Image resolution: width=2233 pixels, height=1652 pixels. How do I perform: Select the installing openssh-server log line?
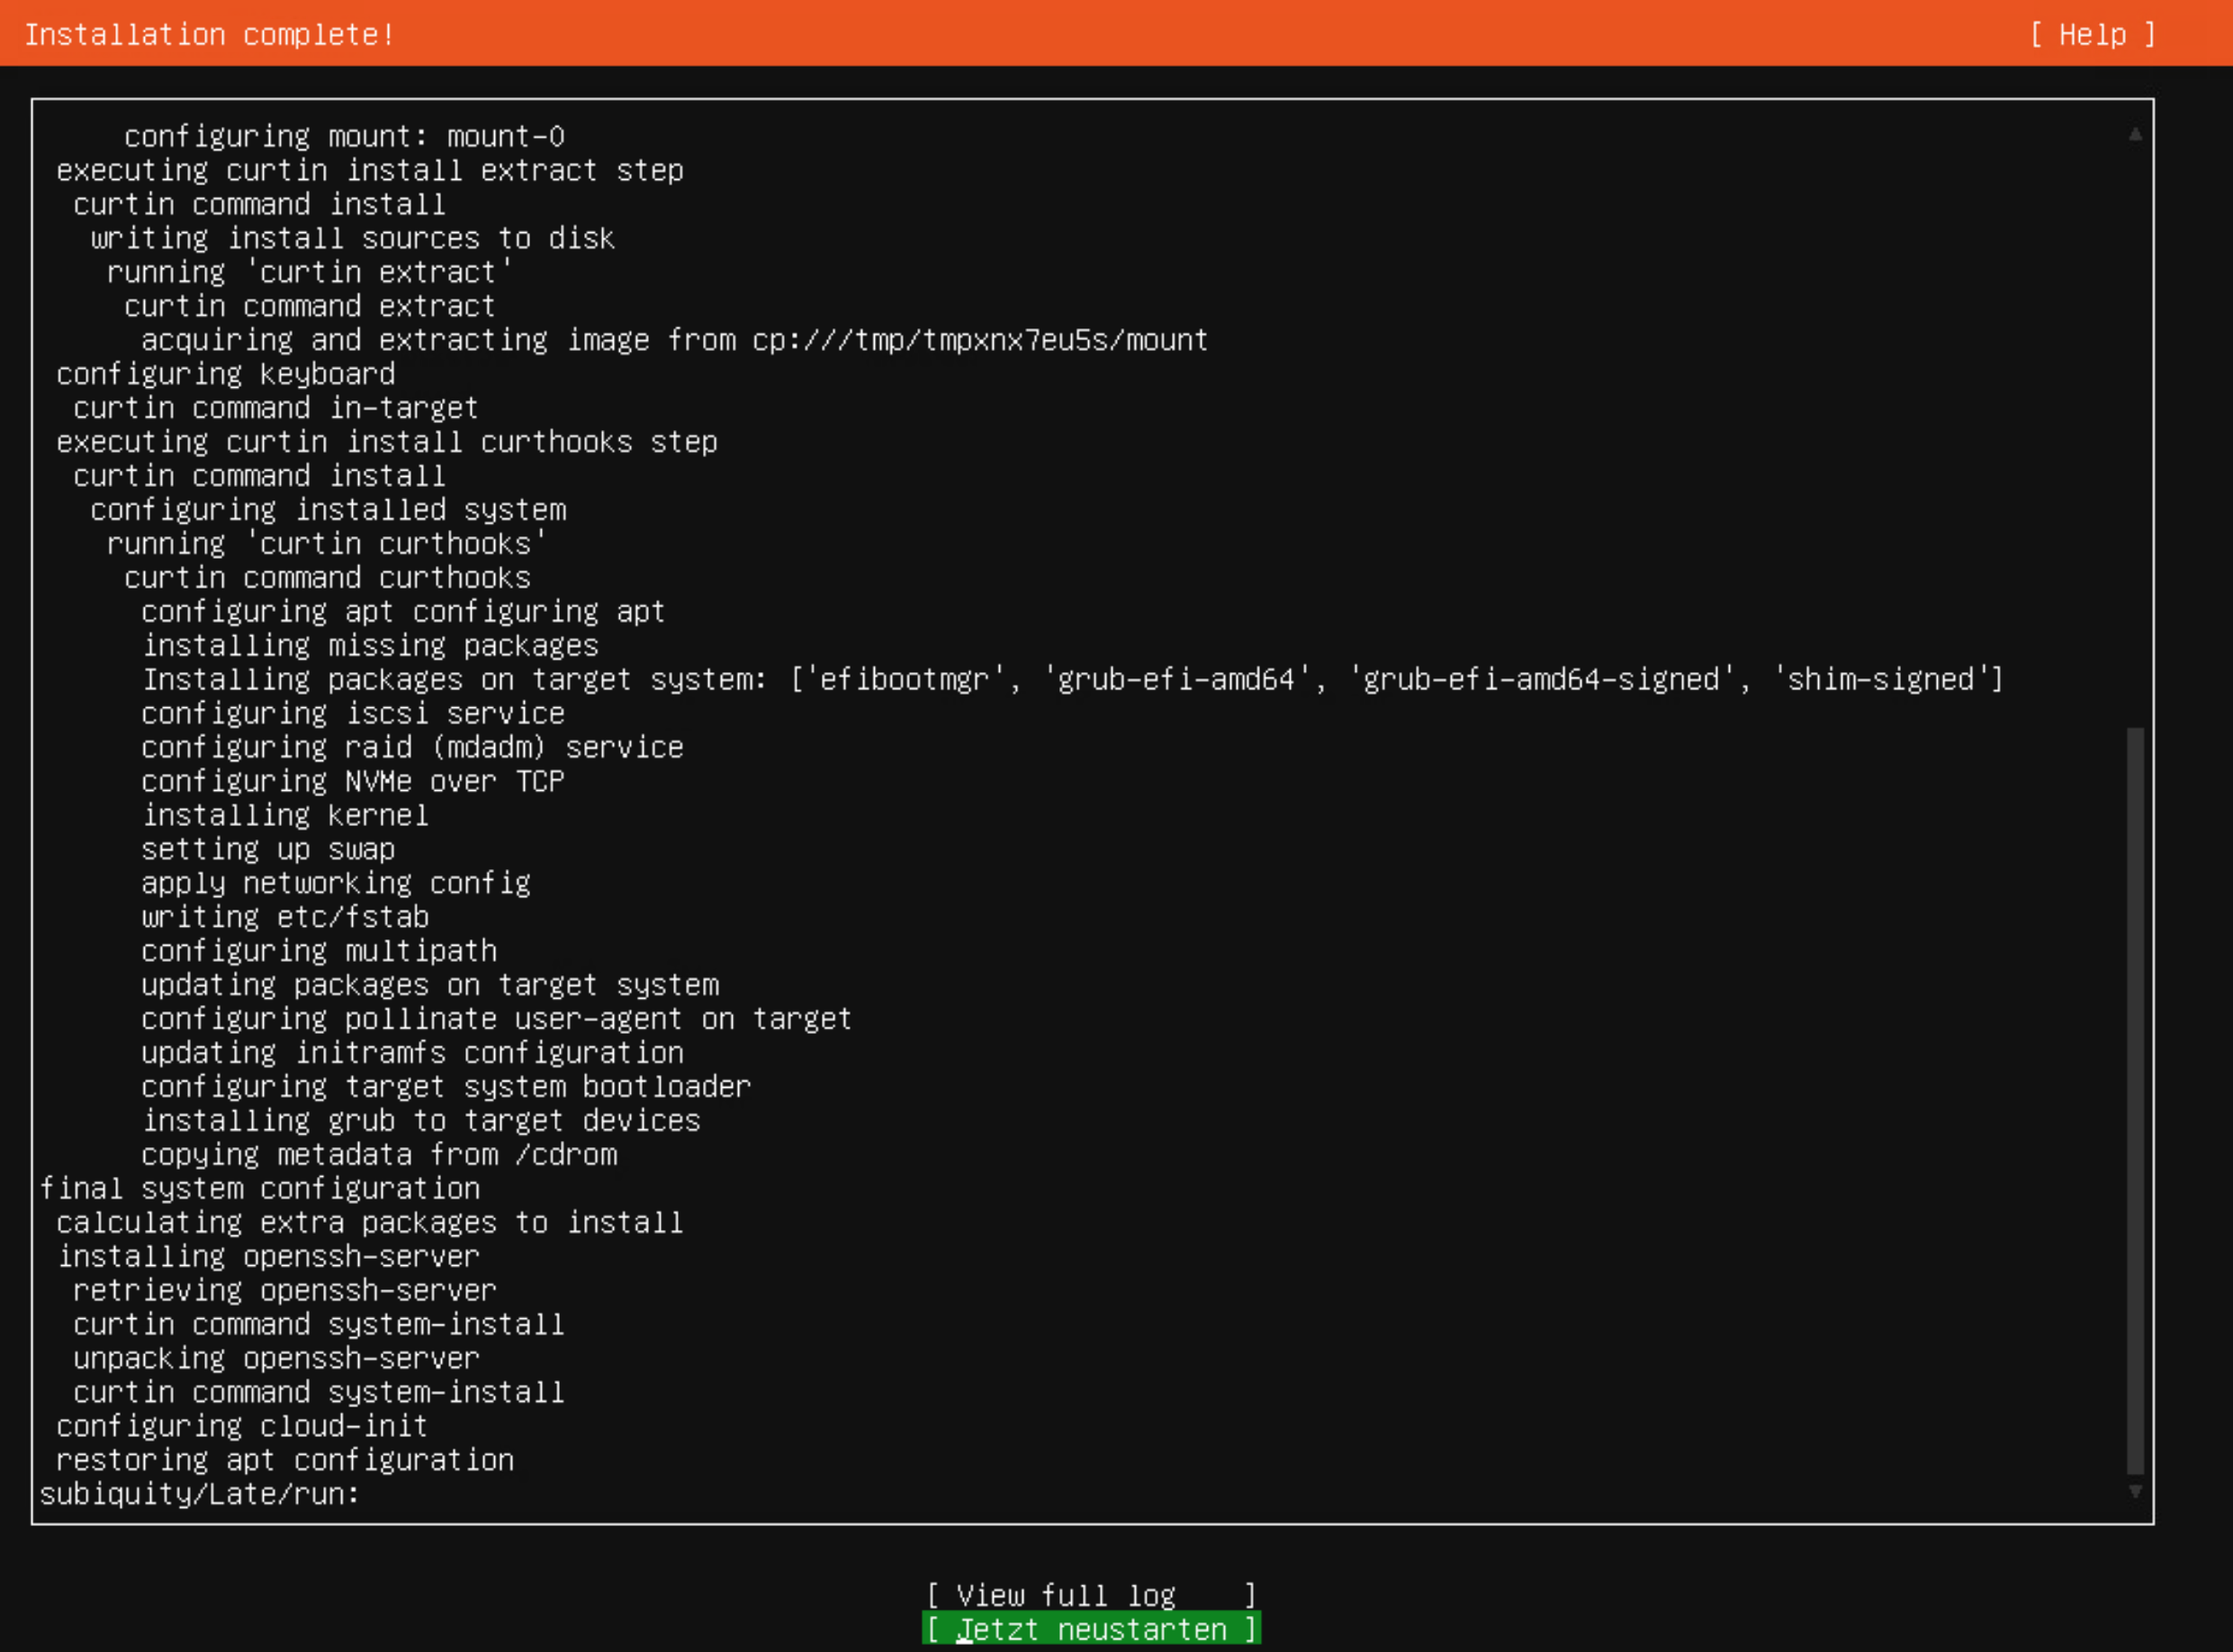(268, 1256)
